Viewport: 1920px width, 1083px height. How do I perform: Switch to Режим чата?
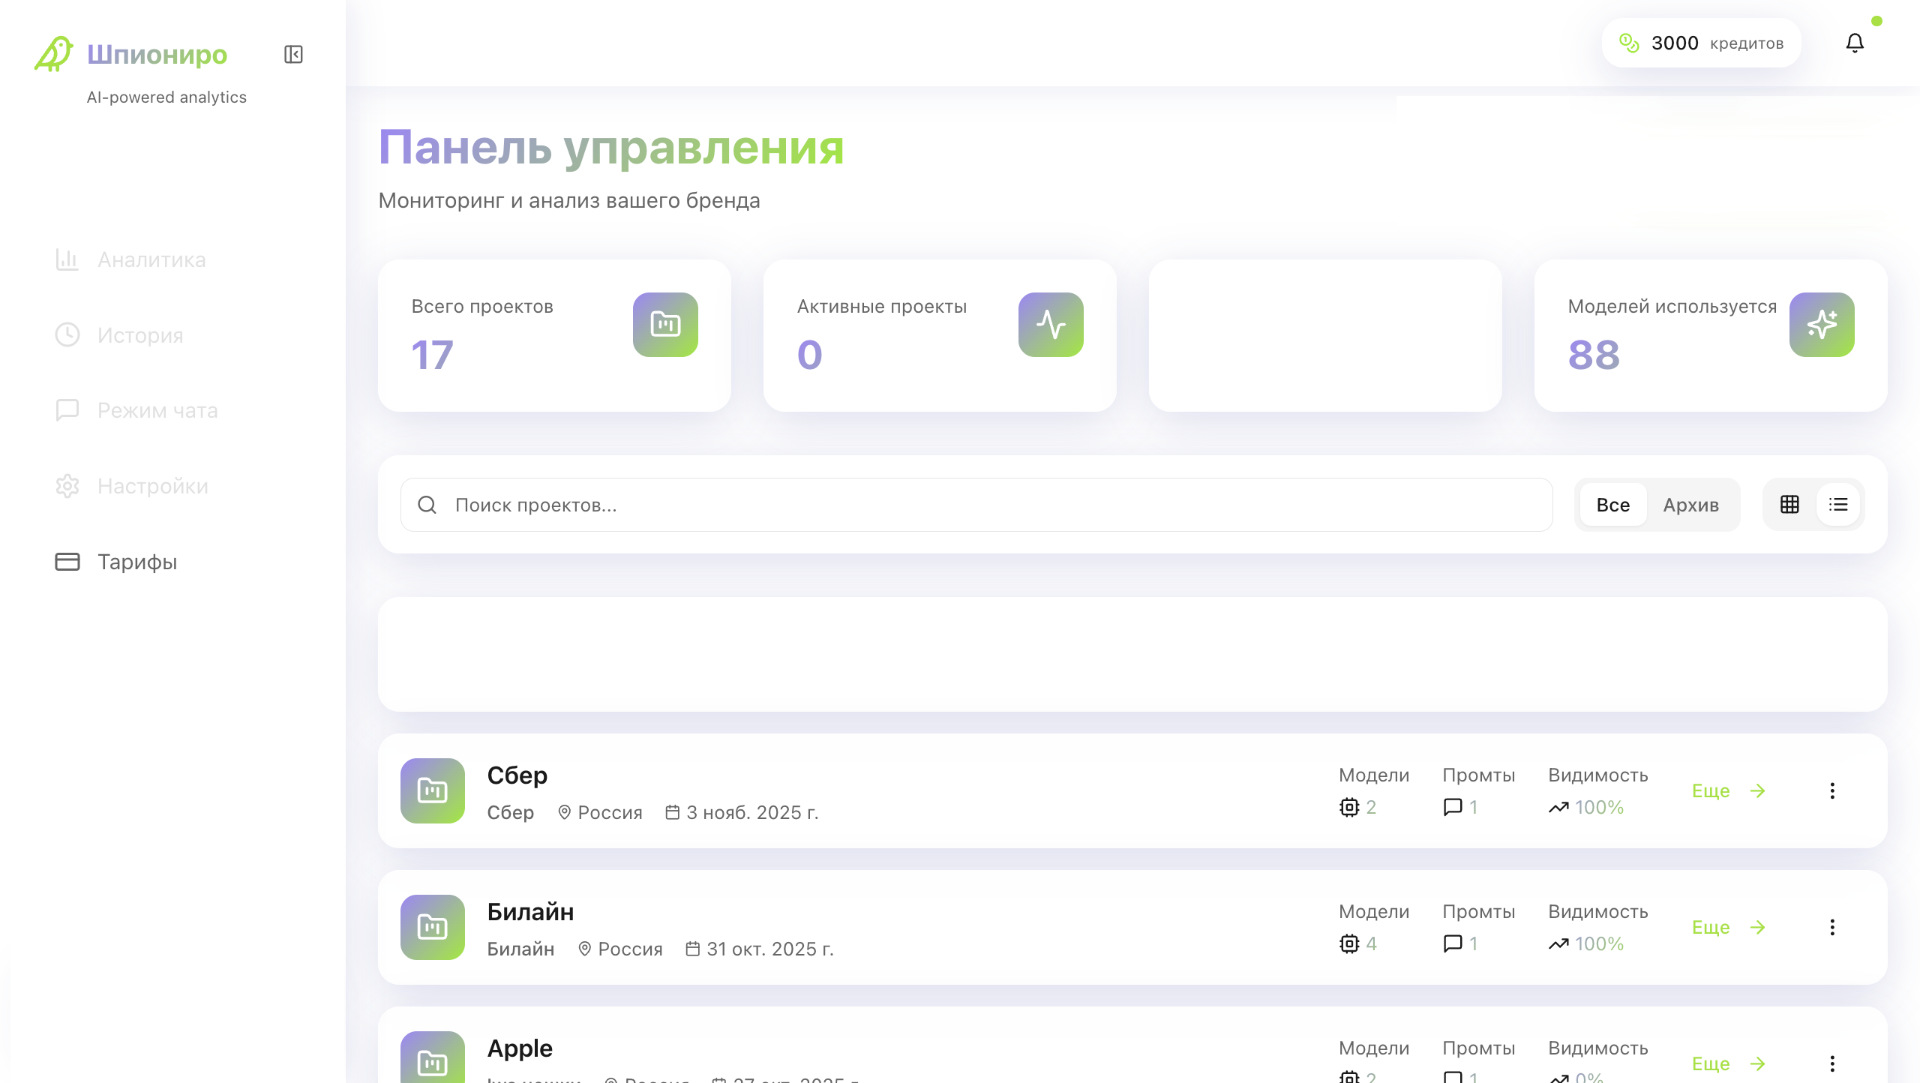coord(156,410)
